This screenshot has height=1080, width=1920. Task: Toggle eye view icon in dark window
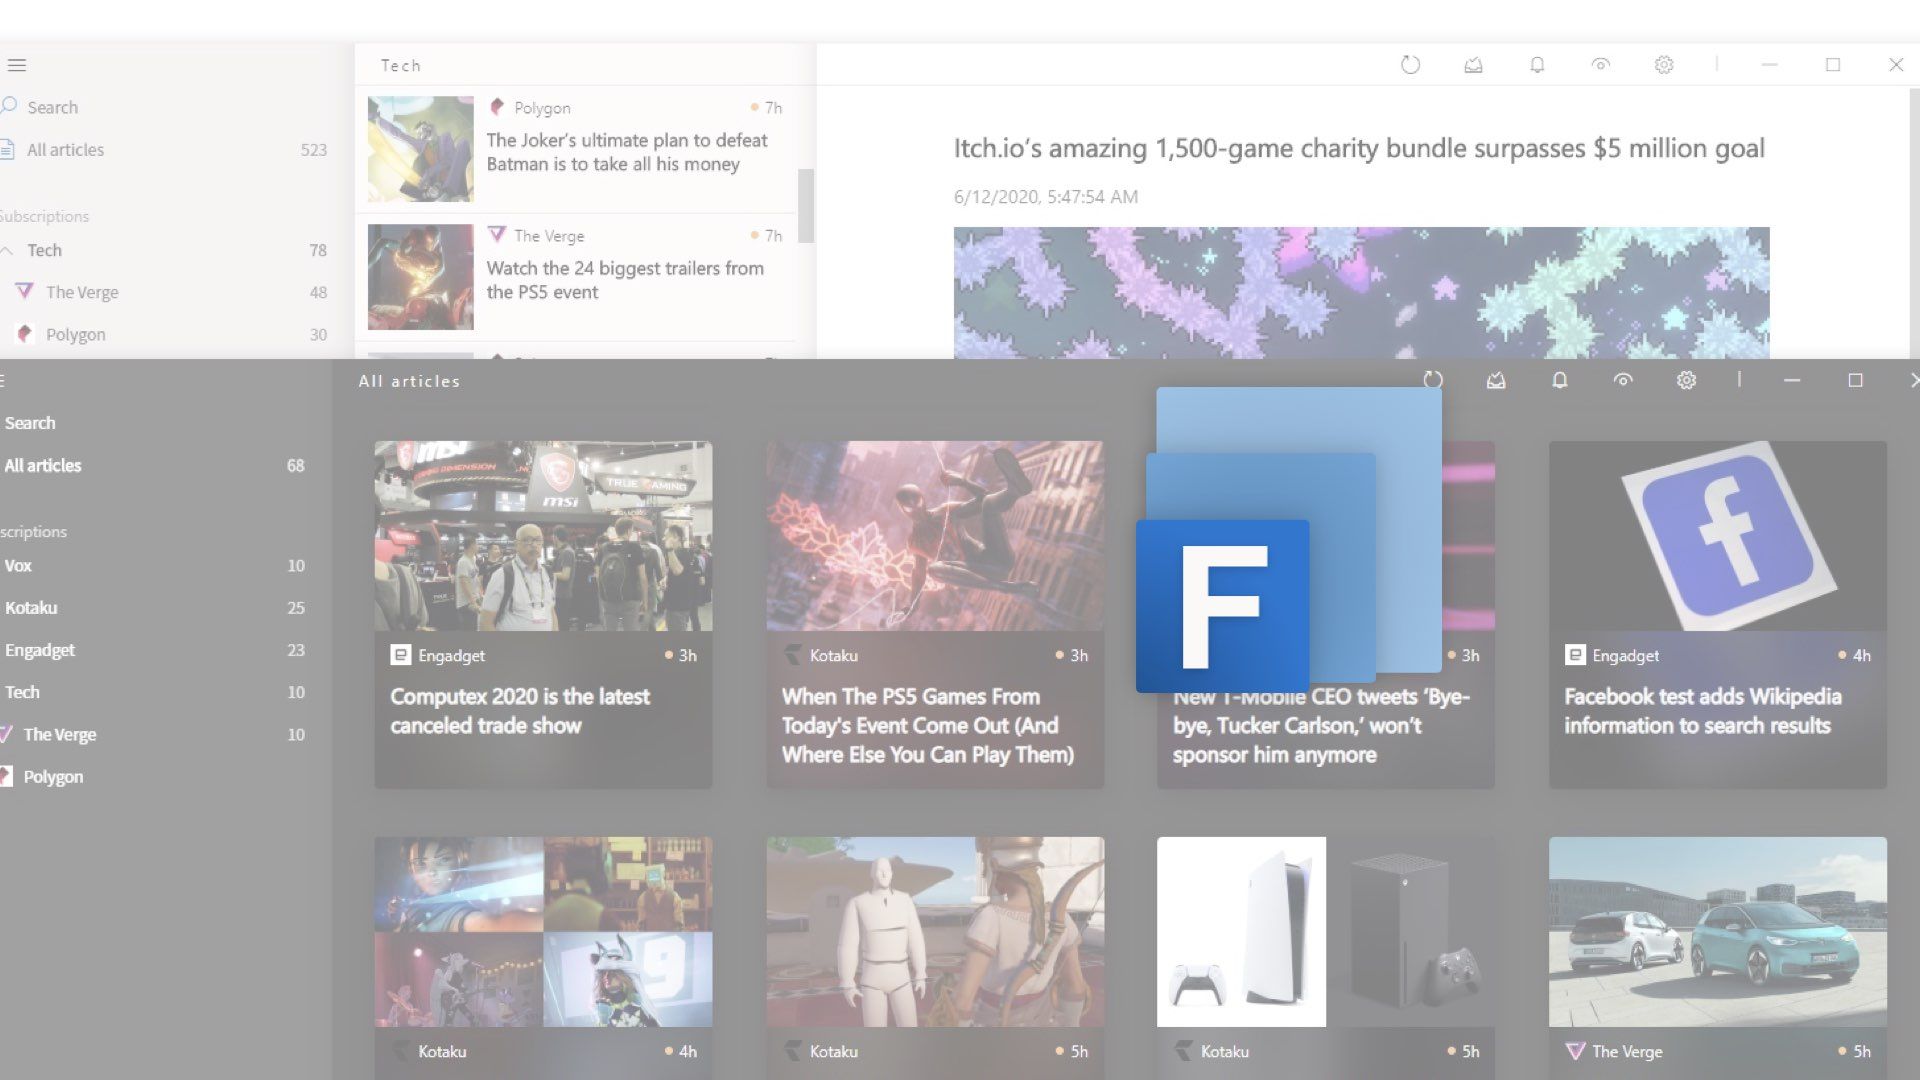1623,380
